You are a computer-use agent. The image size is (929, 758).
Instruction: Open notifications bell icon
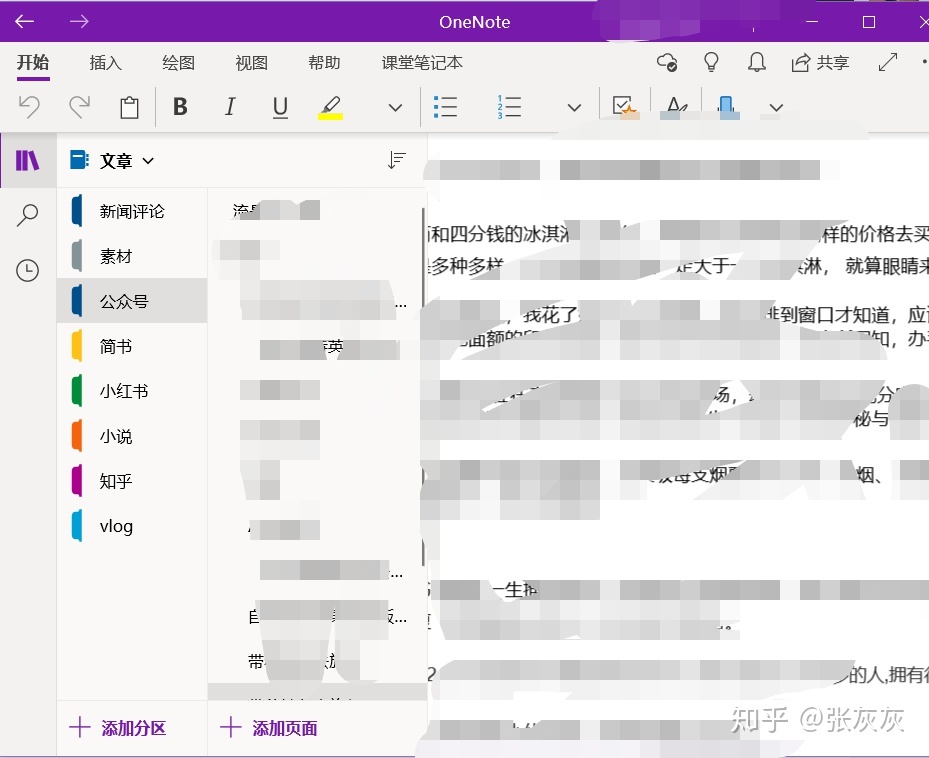[755, 63]
